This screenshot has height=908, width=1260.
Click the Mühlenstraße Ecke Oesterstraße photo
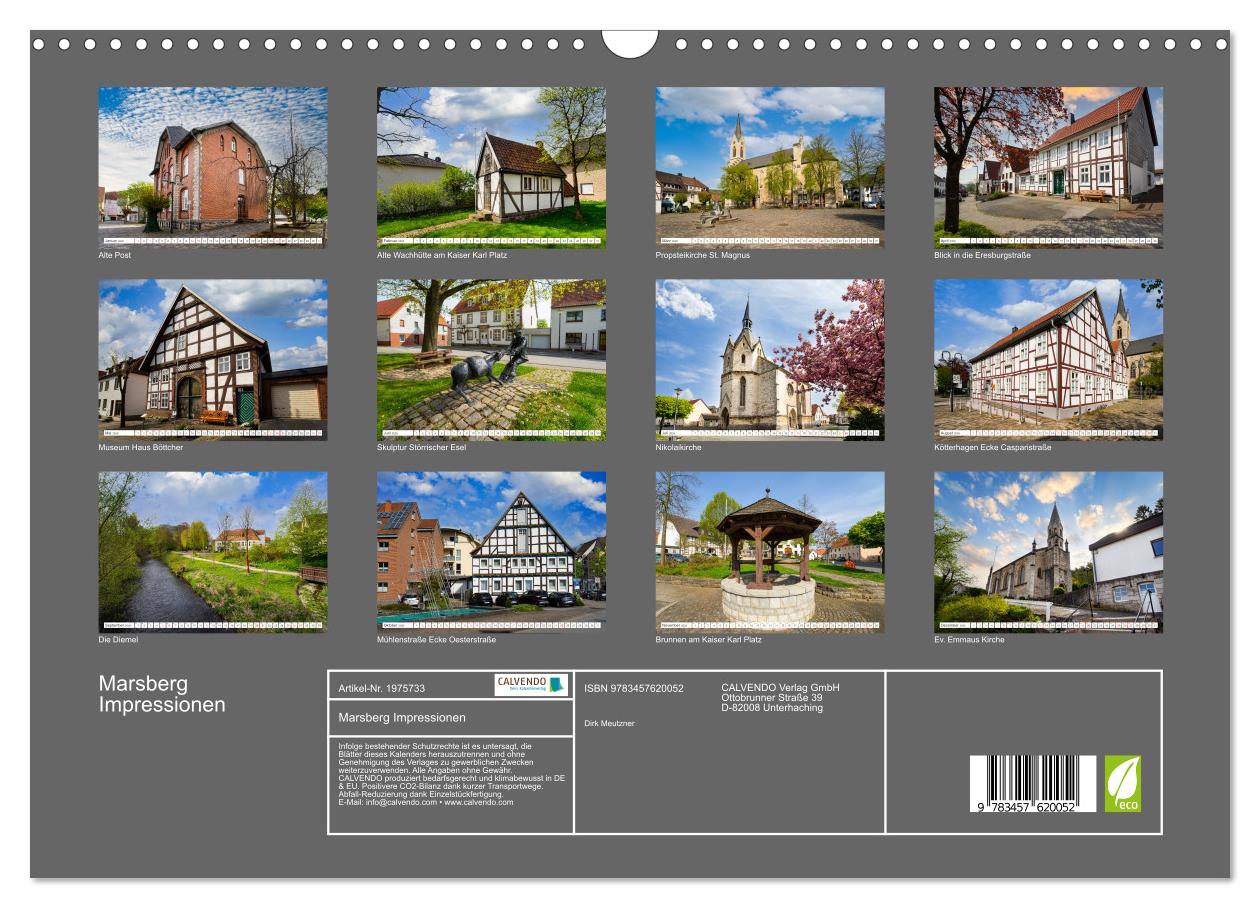491,552
